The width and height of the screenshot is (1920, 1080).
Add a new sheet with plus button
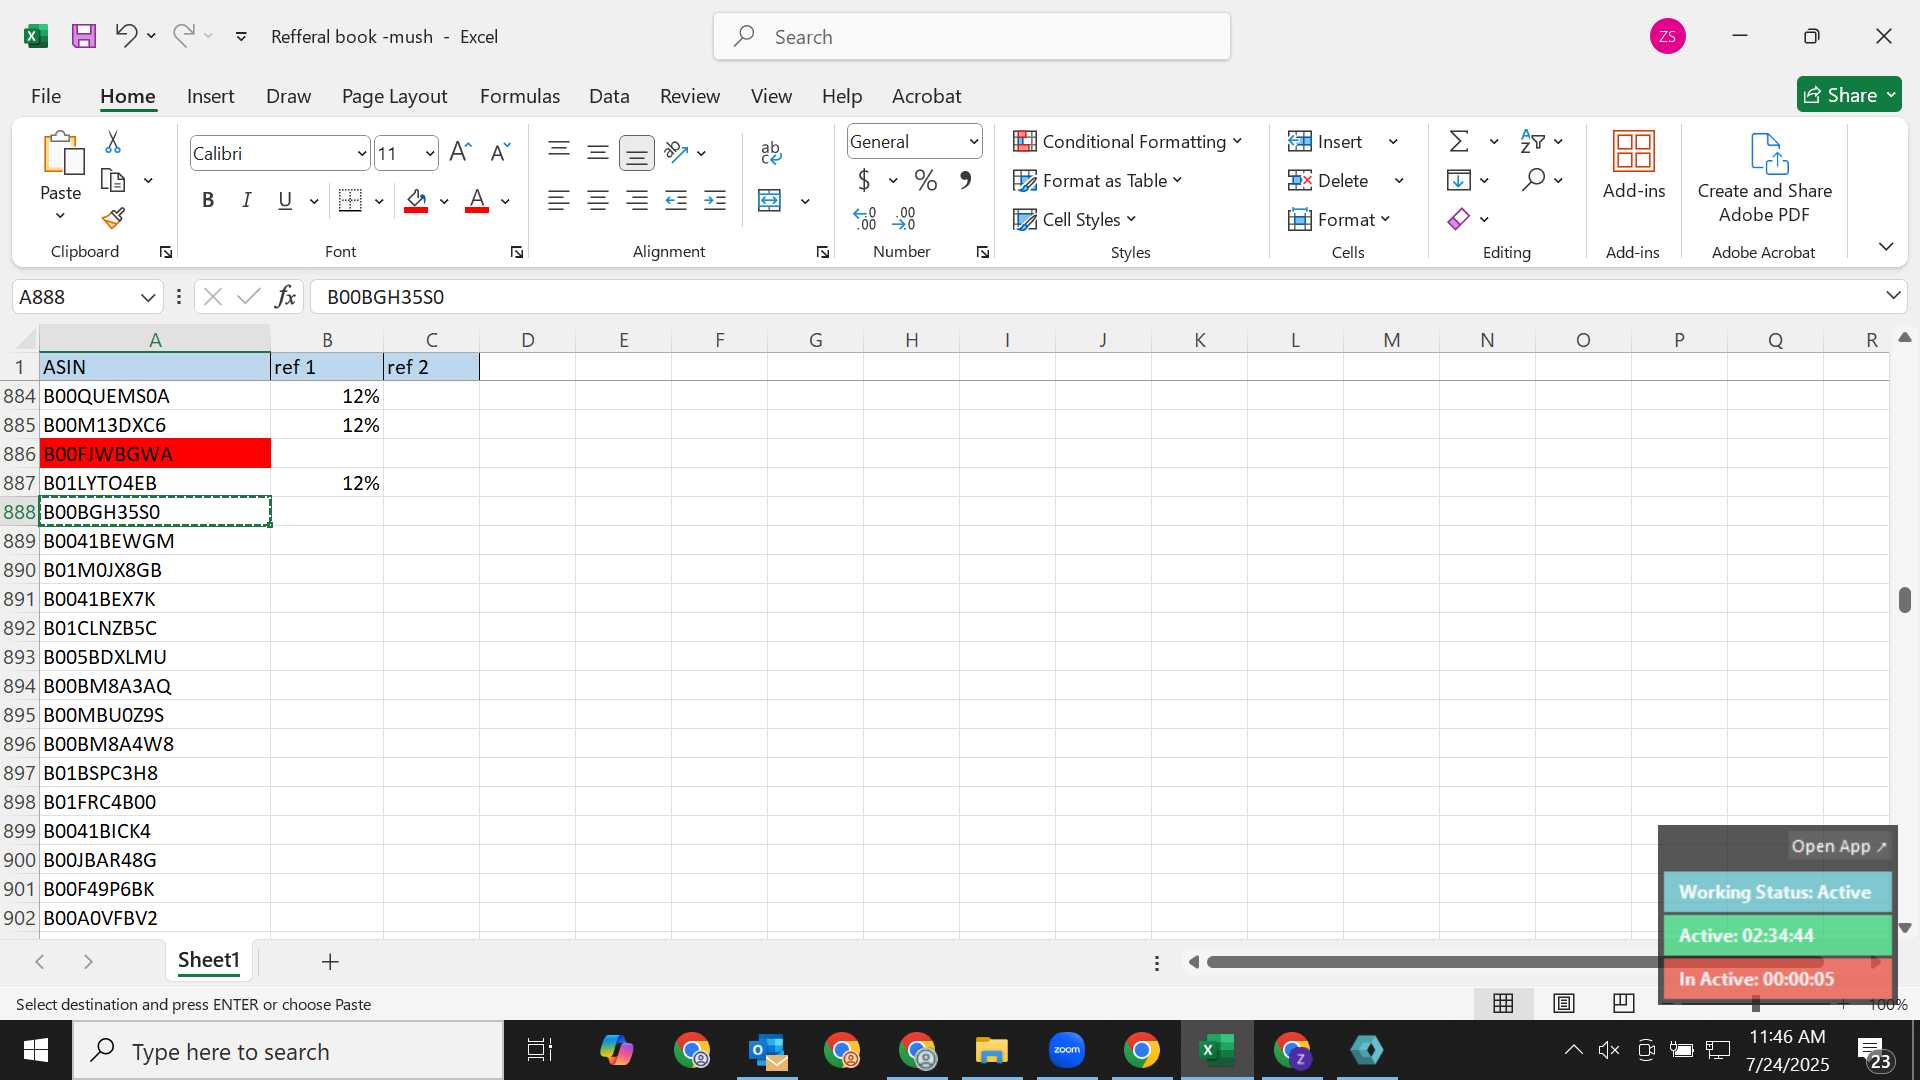(330, 962)
